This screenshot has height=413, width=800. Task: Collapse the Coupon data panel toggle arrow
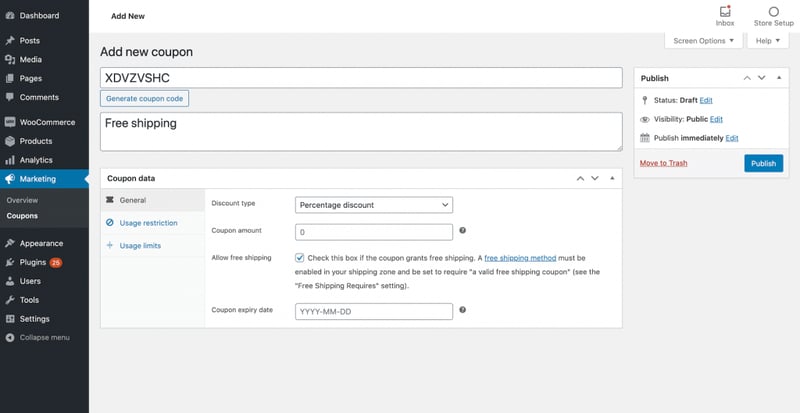click(612, 178)
